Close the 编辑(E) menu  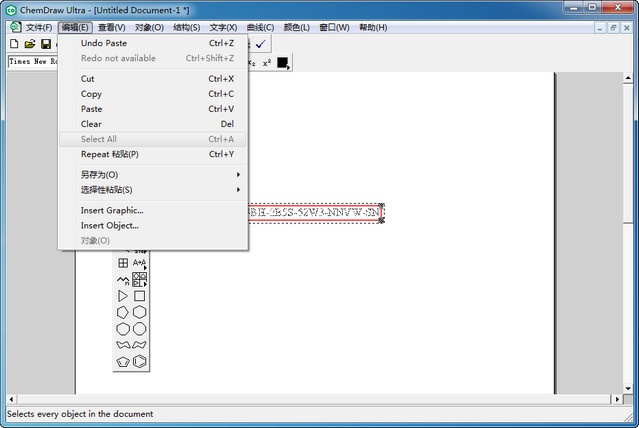pyautogui.click(x=75, y=28)
